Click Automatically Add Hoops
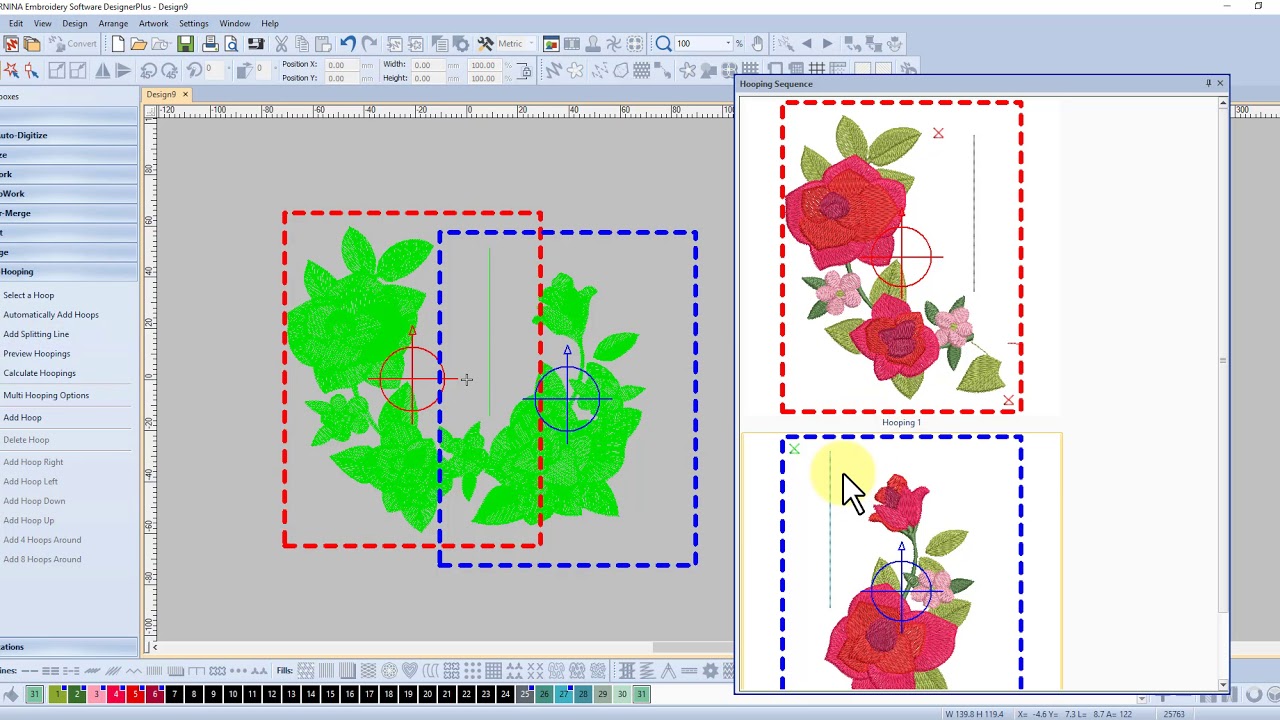Screen dimensions: 1280x720 tap(51, 315)
